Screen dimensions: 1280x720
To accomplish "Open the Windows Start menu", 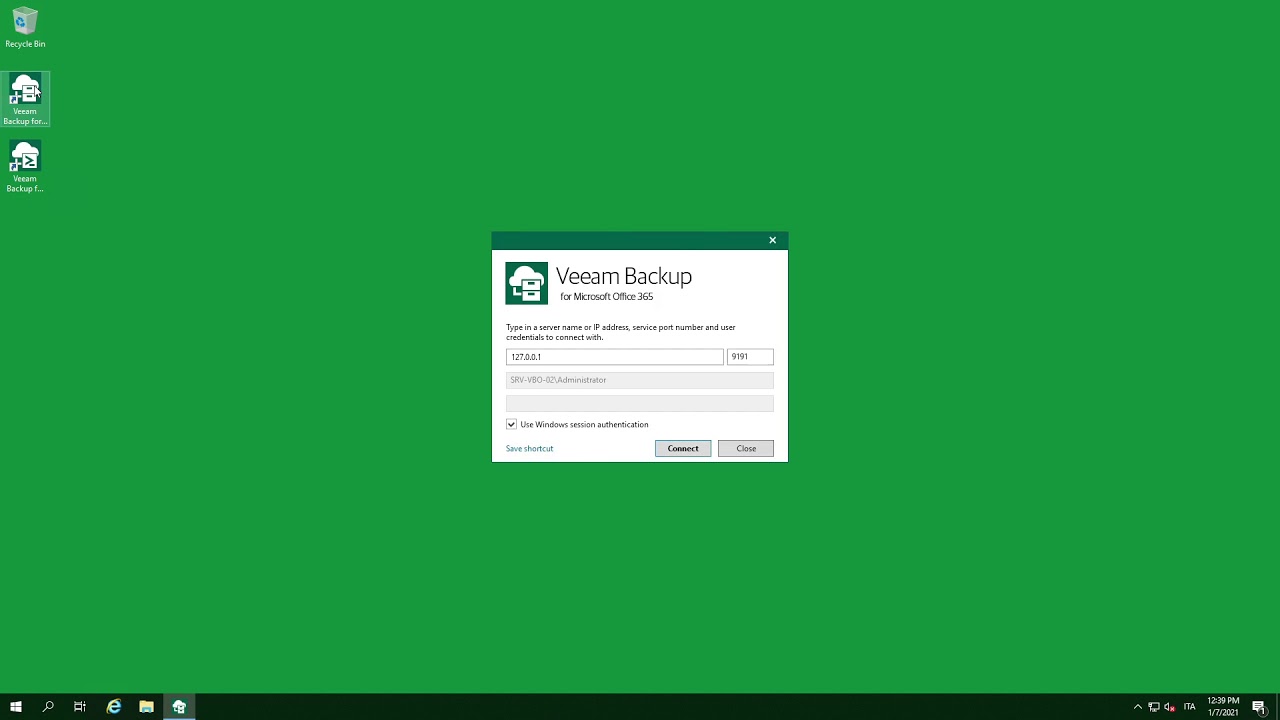I will pos(15,707).
